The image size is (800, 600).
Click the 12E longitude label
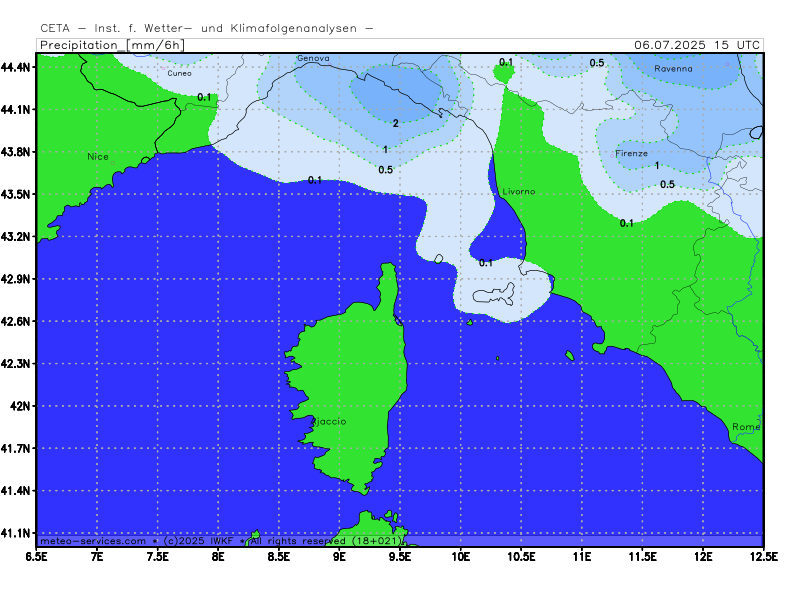(x=703, y=556)
